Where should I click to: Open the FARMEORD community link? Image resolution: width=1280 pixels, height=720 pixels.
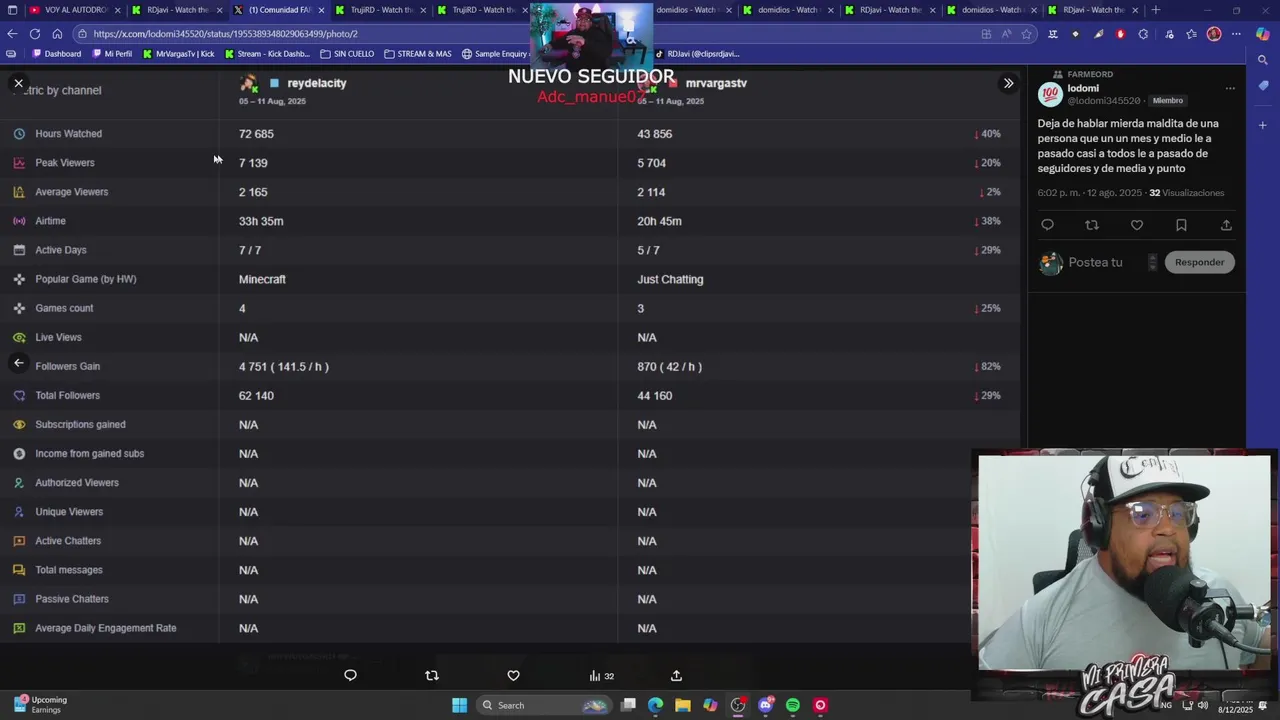pyautogui.click(x=1090, y=74)
